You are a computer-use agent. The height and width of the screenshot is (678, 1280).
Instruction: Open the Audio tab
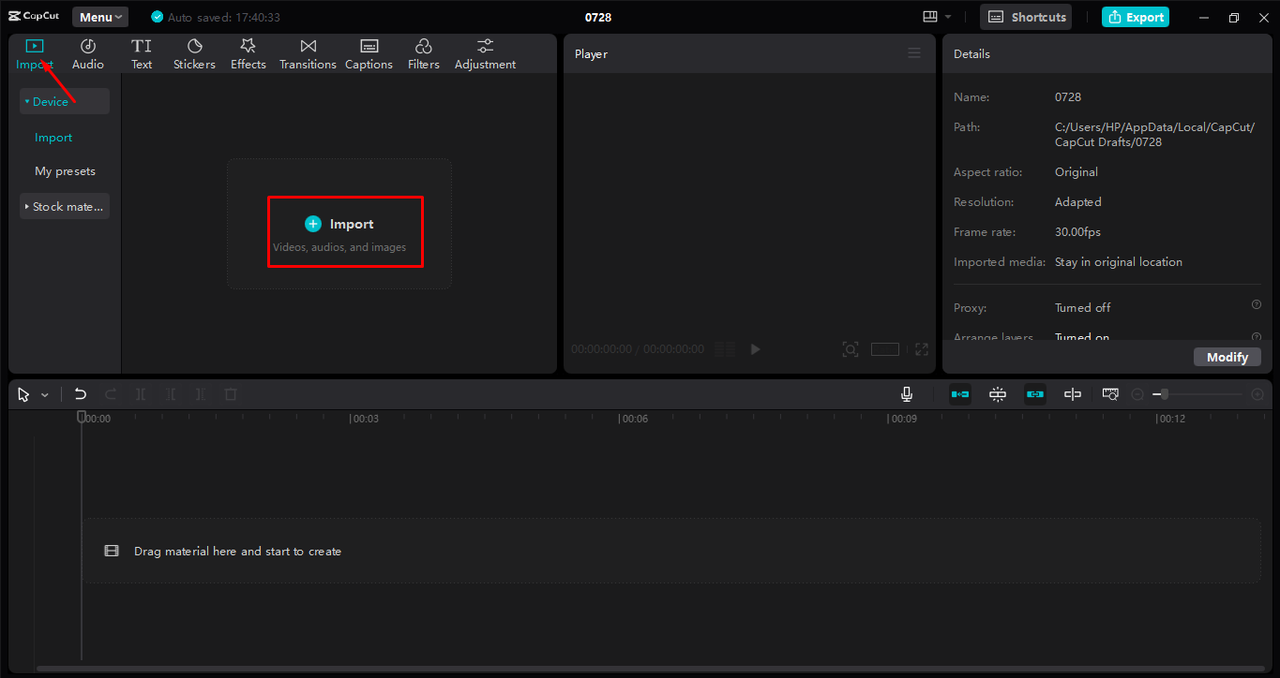coord(88,54)
